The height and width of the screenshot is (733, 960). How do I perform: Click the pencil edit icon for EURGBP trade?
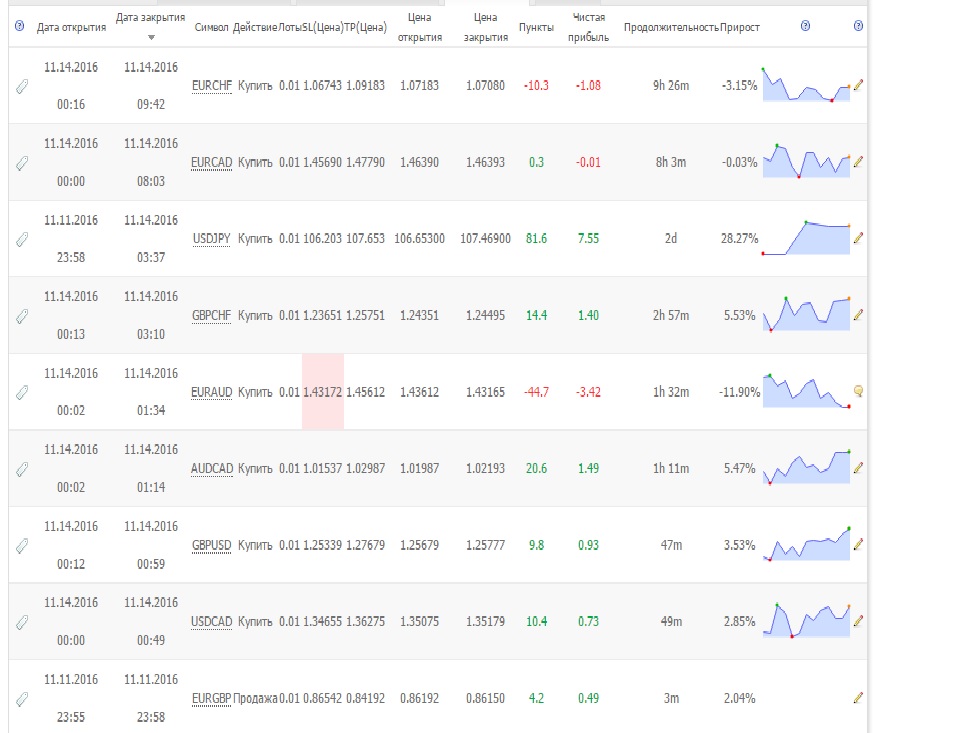pos(858,698)
